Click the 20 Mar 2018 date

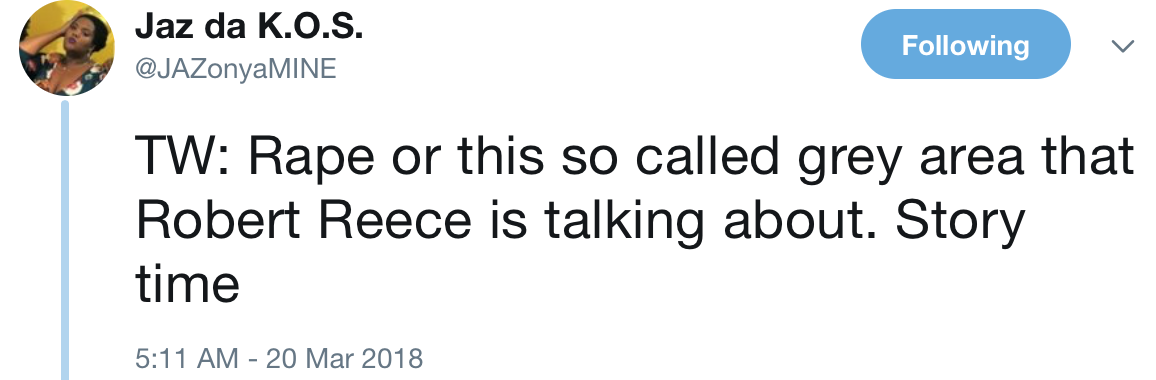pyautogui.click(x=344, y=359)
